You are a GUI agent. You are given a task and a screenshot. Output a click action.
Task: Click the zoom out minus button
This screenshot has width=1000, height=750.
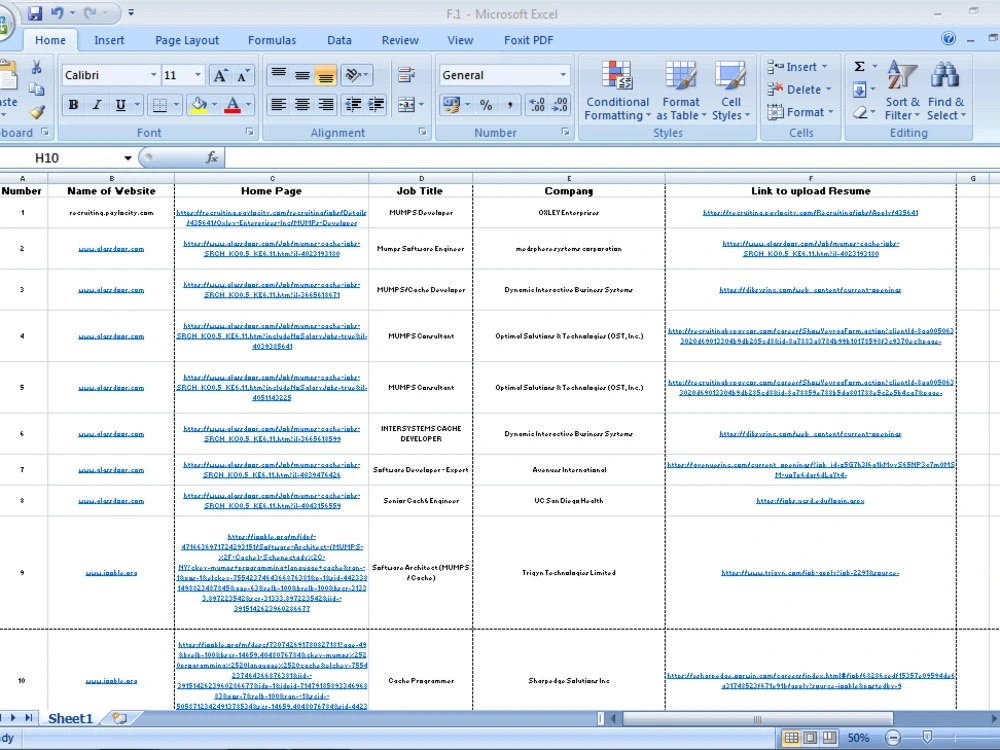pos(893,738)
